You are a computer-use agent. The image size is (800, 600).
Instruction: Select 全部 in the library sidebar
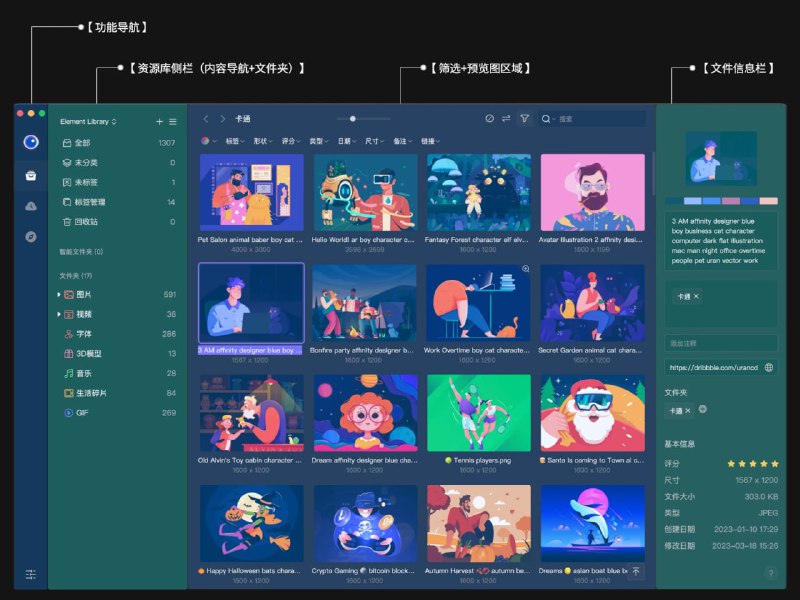tap(81, 142)
